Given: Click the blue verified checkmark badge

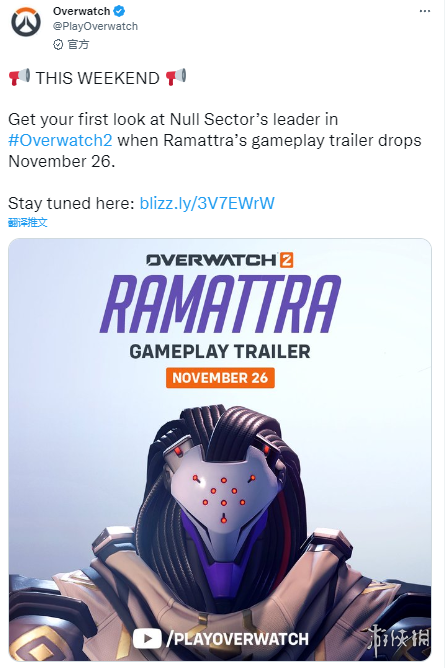Looking at the screenshot, I should click(x=119, y=11).
